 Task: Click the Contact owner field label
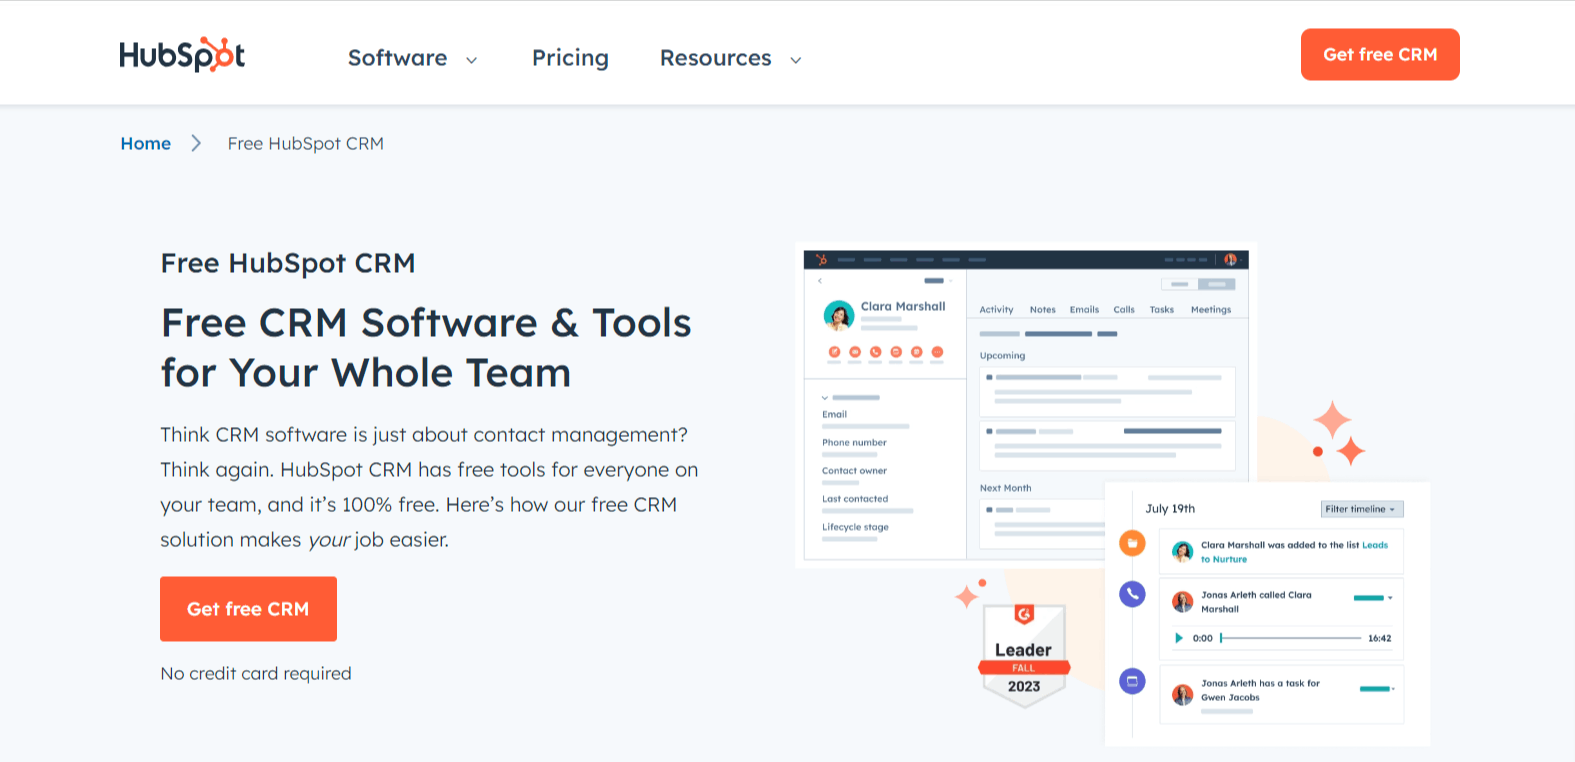point(854,470)
